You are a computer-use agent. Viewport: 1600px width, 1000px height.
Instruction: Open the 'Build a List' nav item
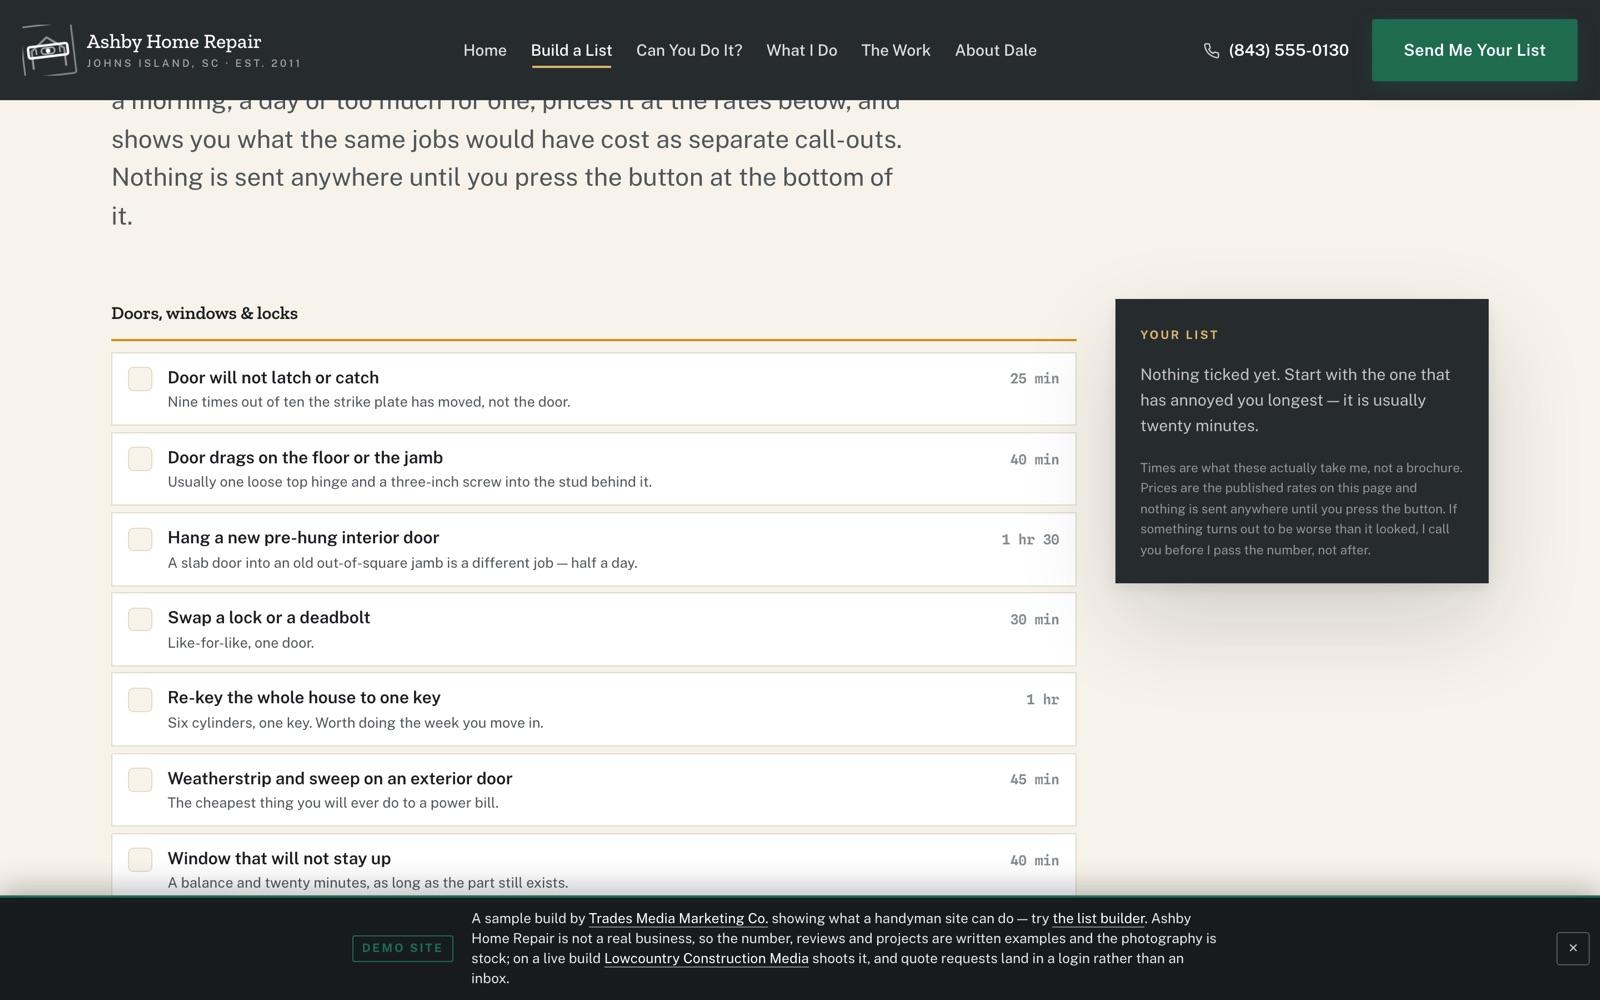pos(571,50)
